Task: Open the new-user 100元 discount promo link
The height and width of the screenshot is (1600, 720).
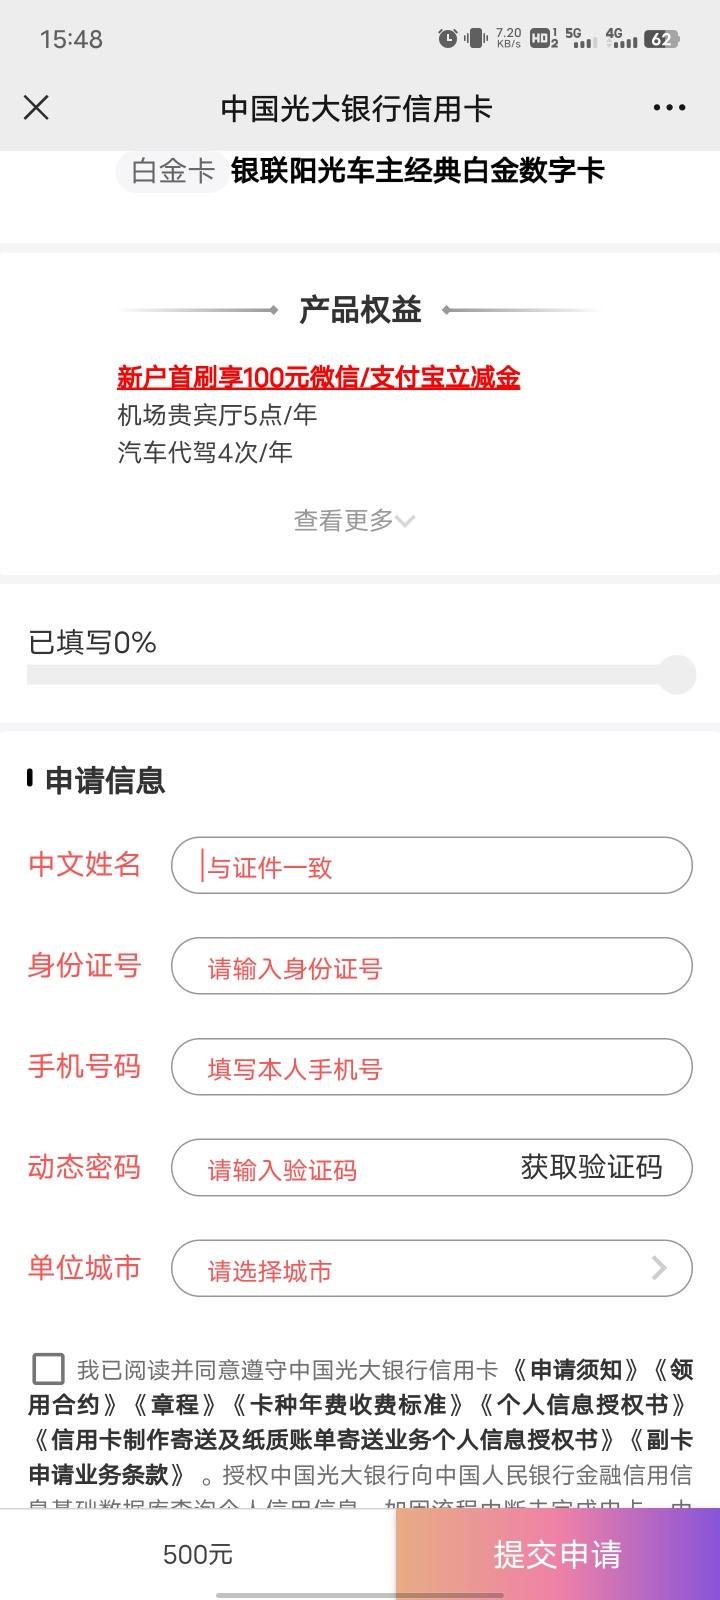Action: tap(319, 378)
